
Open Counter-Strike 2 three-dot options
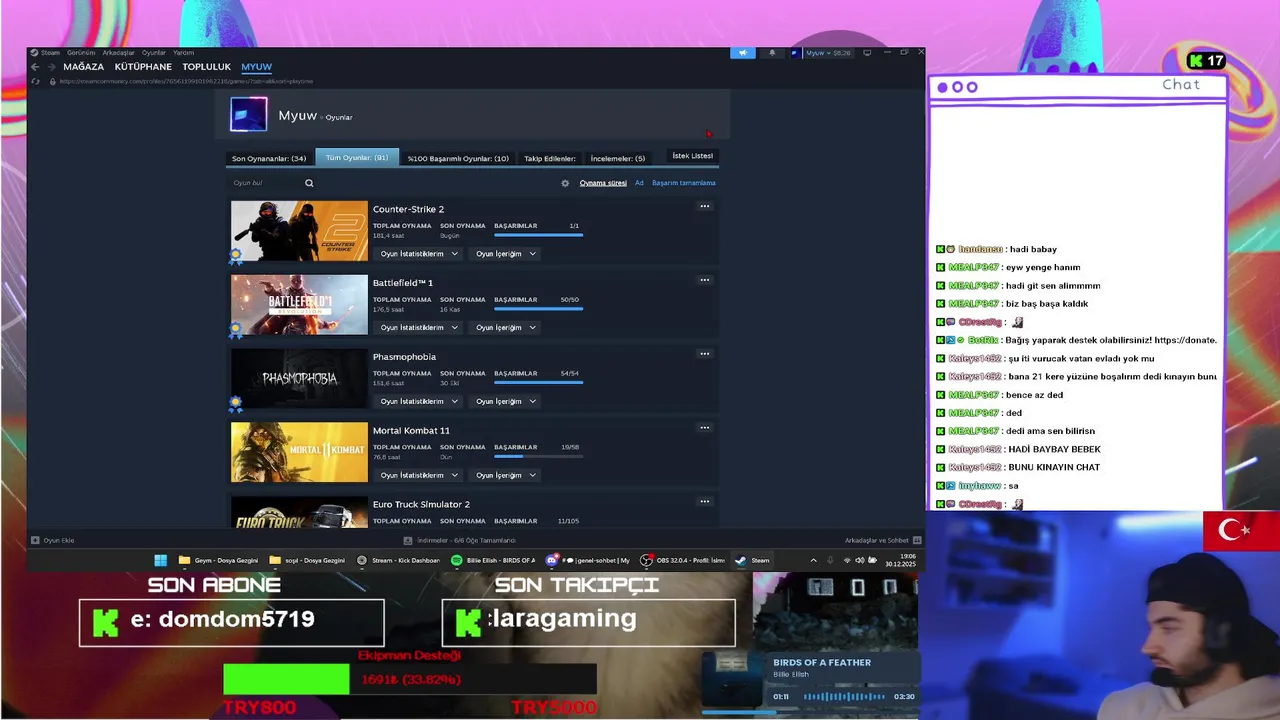point(704,206)
